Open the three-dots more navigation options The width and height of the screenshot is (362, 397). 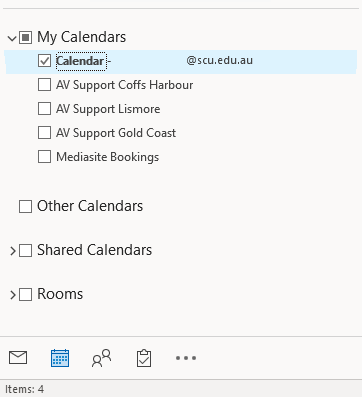(x=186, y=358)
